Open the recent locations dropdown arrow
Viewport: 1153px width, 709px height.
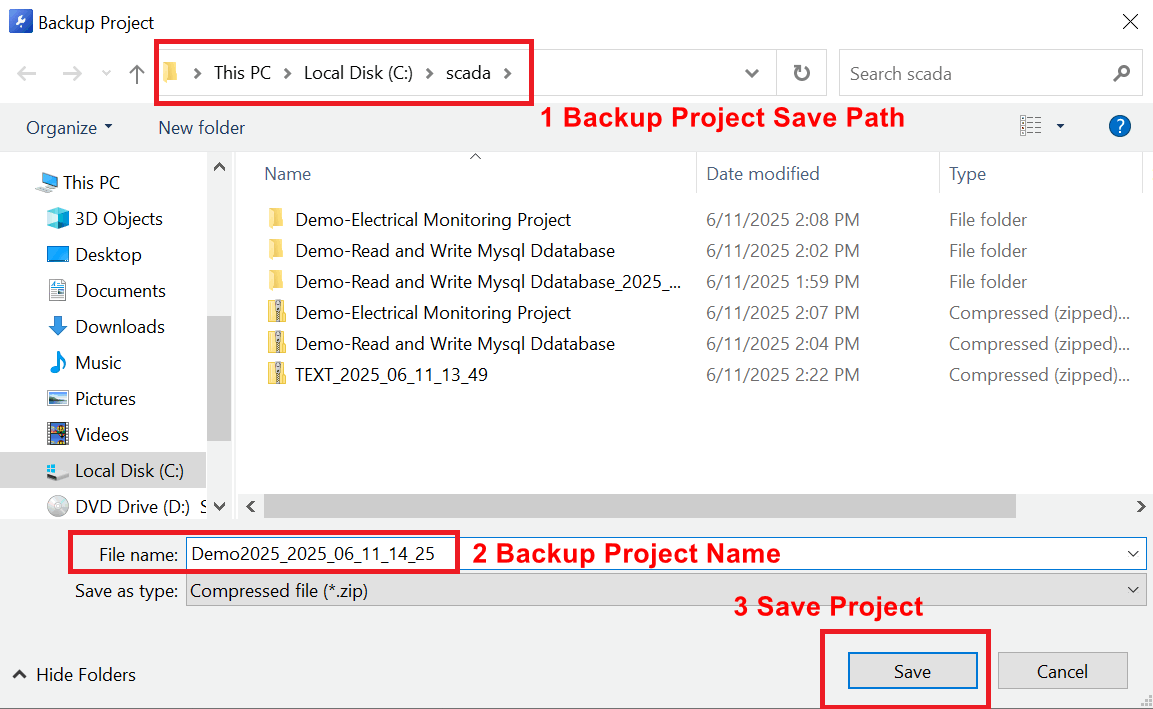(x=107, y=74)
